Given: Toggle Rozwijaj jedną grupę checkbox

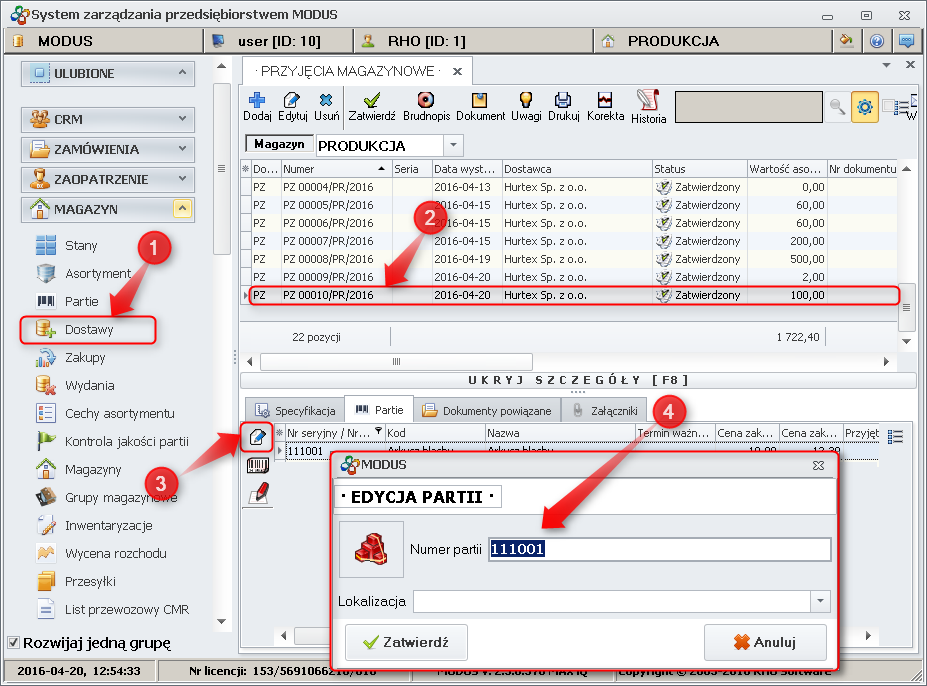Looking at the screenshot, I should (12, 642).
